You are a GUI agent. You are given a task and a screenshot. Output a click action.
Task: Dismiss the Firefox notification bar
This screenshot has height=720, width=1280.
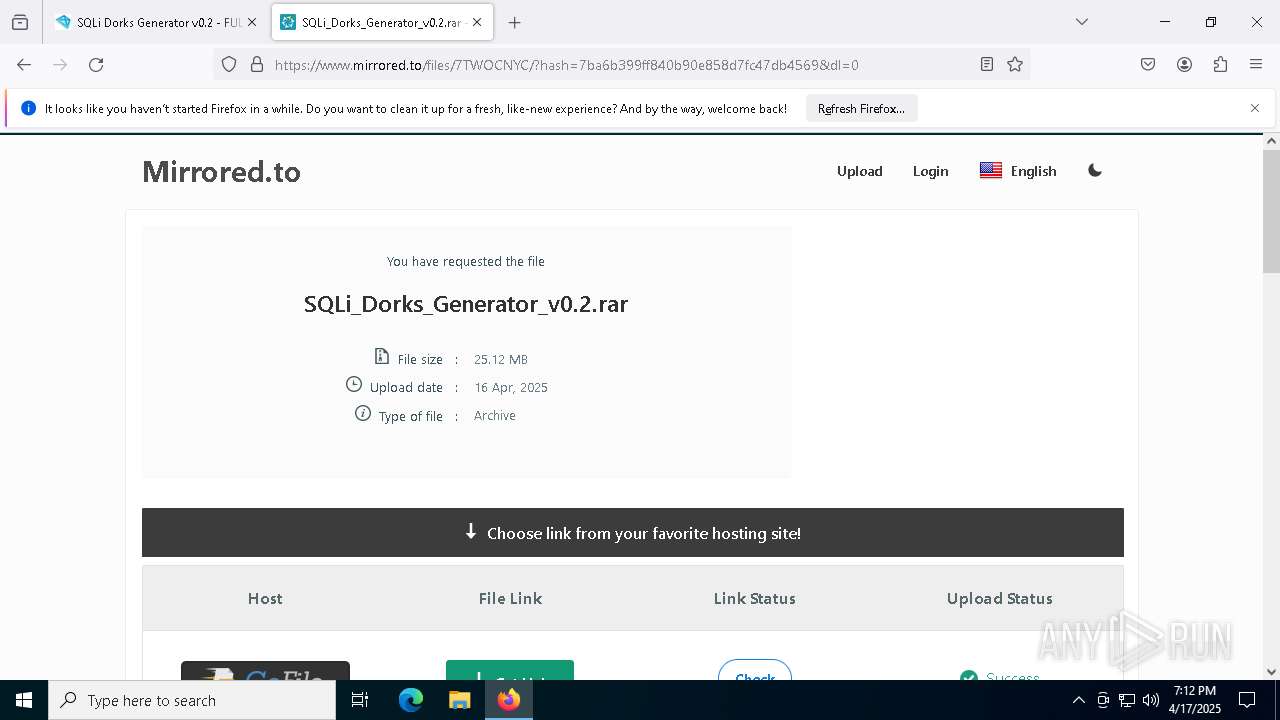1255,108
